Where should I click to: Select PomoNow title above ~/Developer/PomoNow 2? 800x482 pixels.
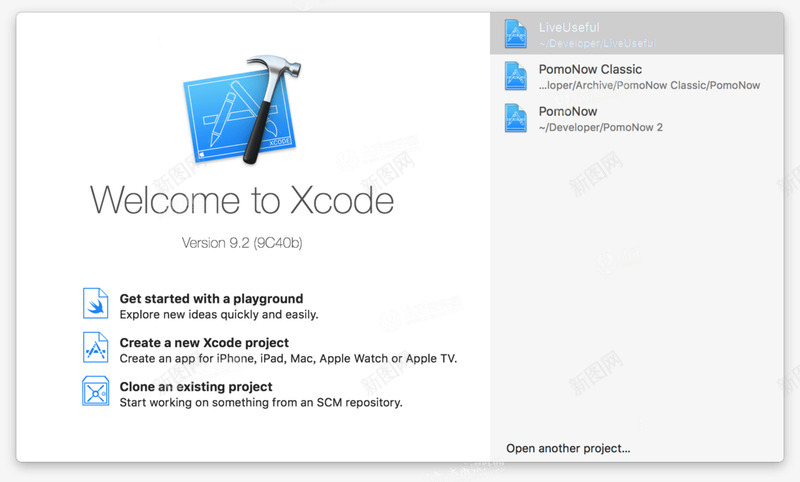568,111
